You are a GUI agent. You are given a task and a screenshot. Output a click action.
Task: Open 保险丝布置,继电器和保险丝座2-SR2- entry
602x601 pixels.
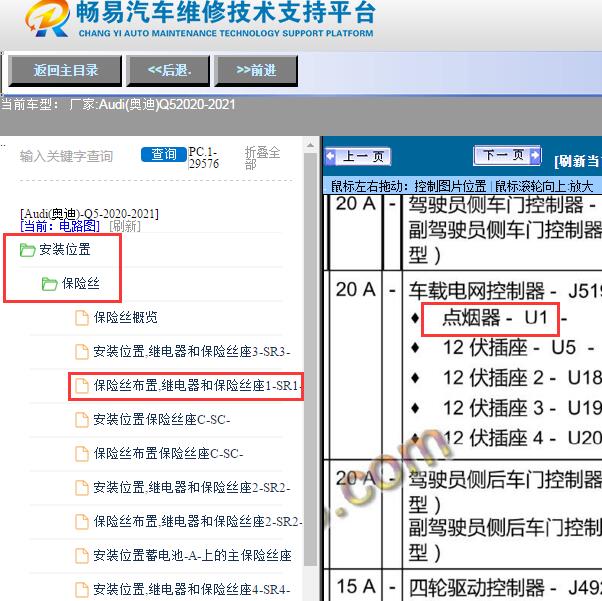[x=198, y=522]
